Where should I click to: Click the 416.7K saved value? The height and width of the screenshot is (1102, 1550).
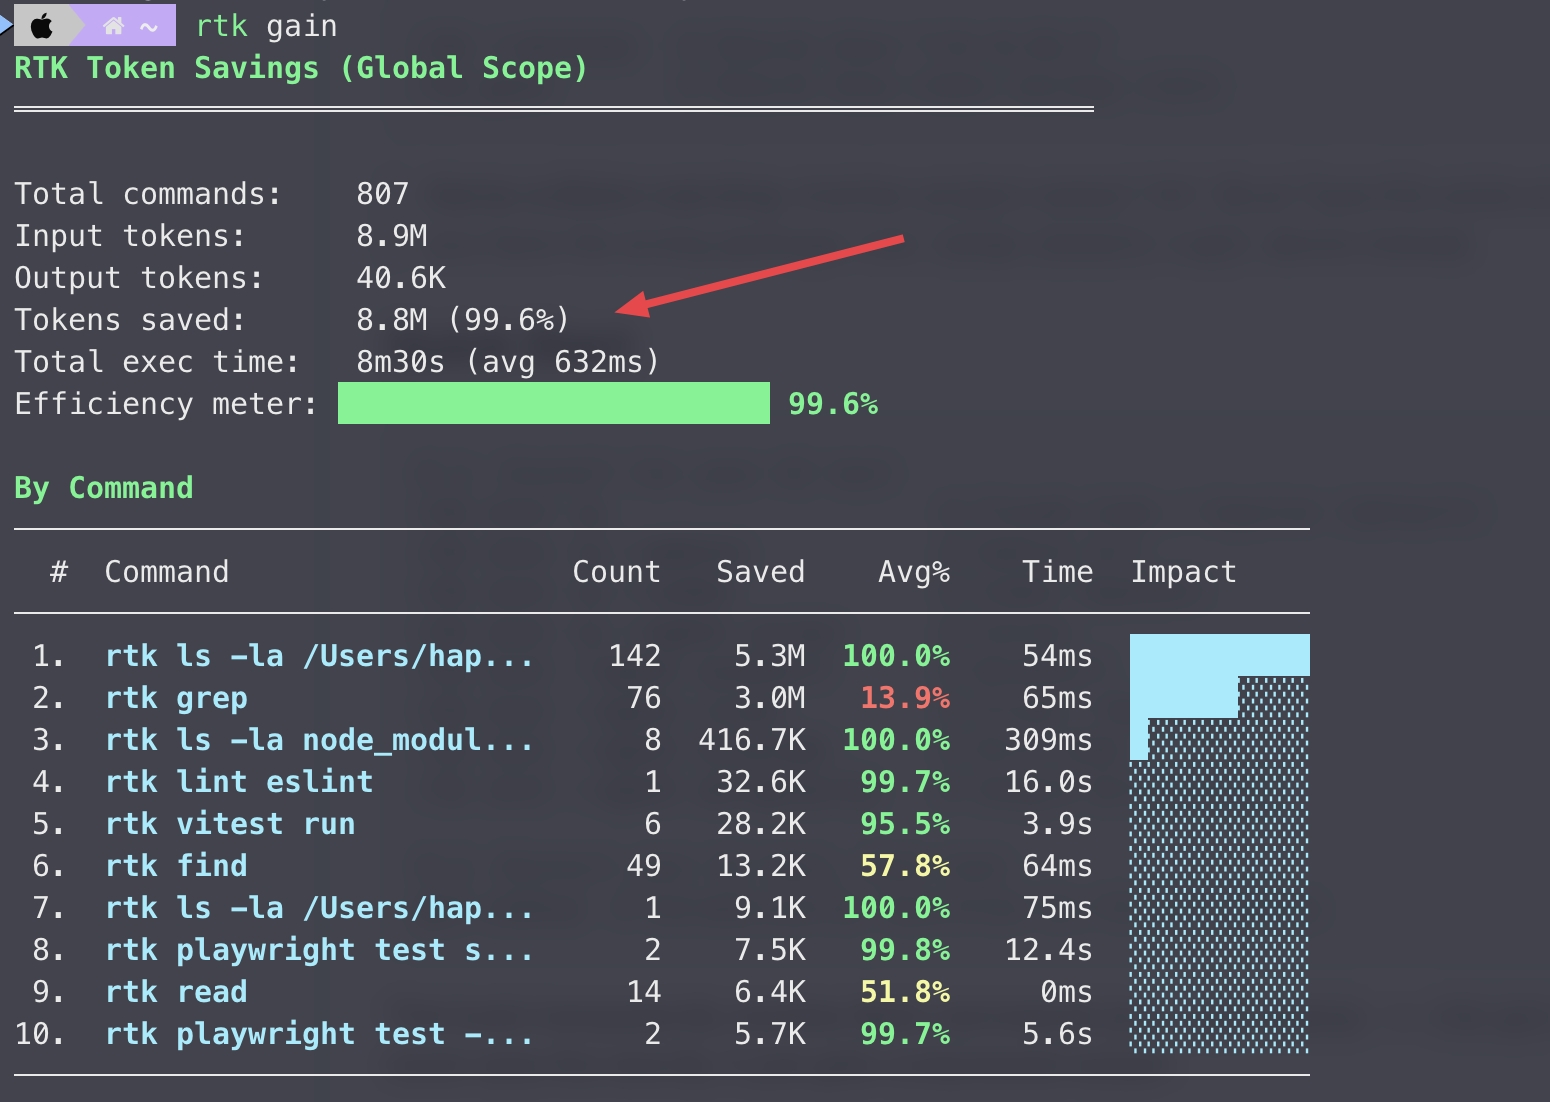point(751,739)
